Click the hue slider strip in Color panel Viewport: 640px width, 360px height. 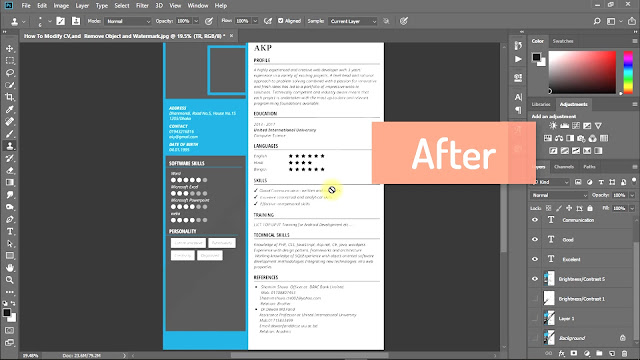point(628,72)
